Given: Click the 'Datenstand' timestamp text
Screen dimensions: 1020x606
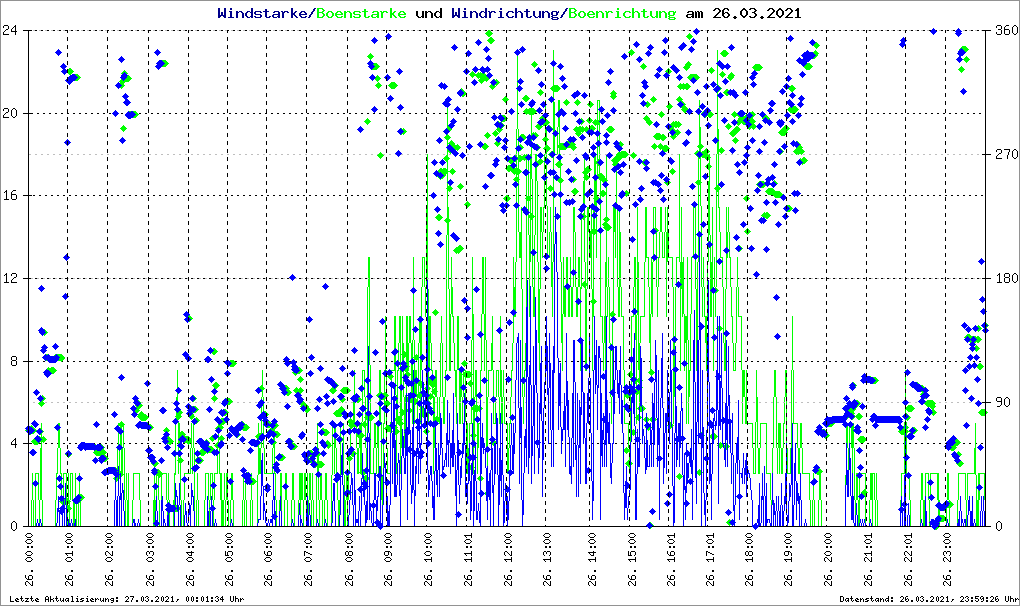Looking at the screenshot, I should [928, 599].
